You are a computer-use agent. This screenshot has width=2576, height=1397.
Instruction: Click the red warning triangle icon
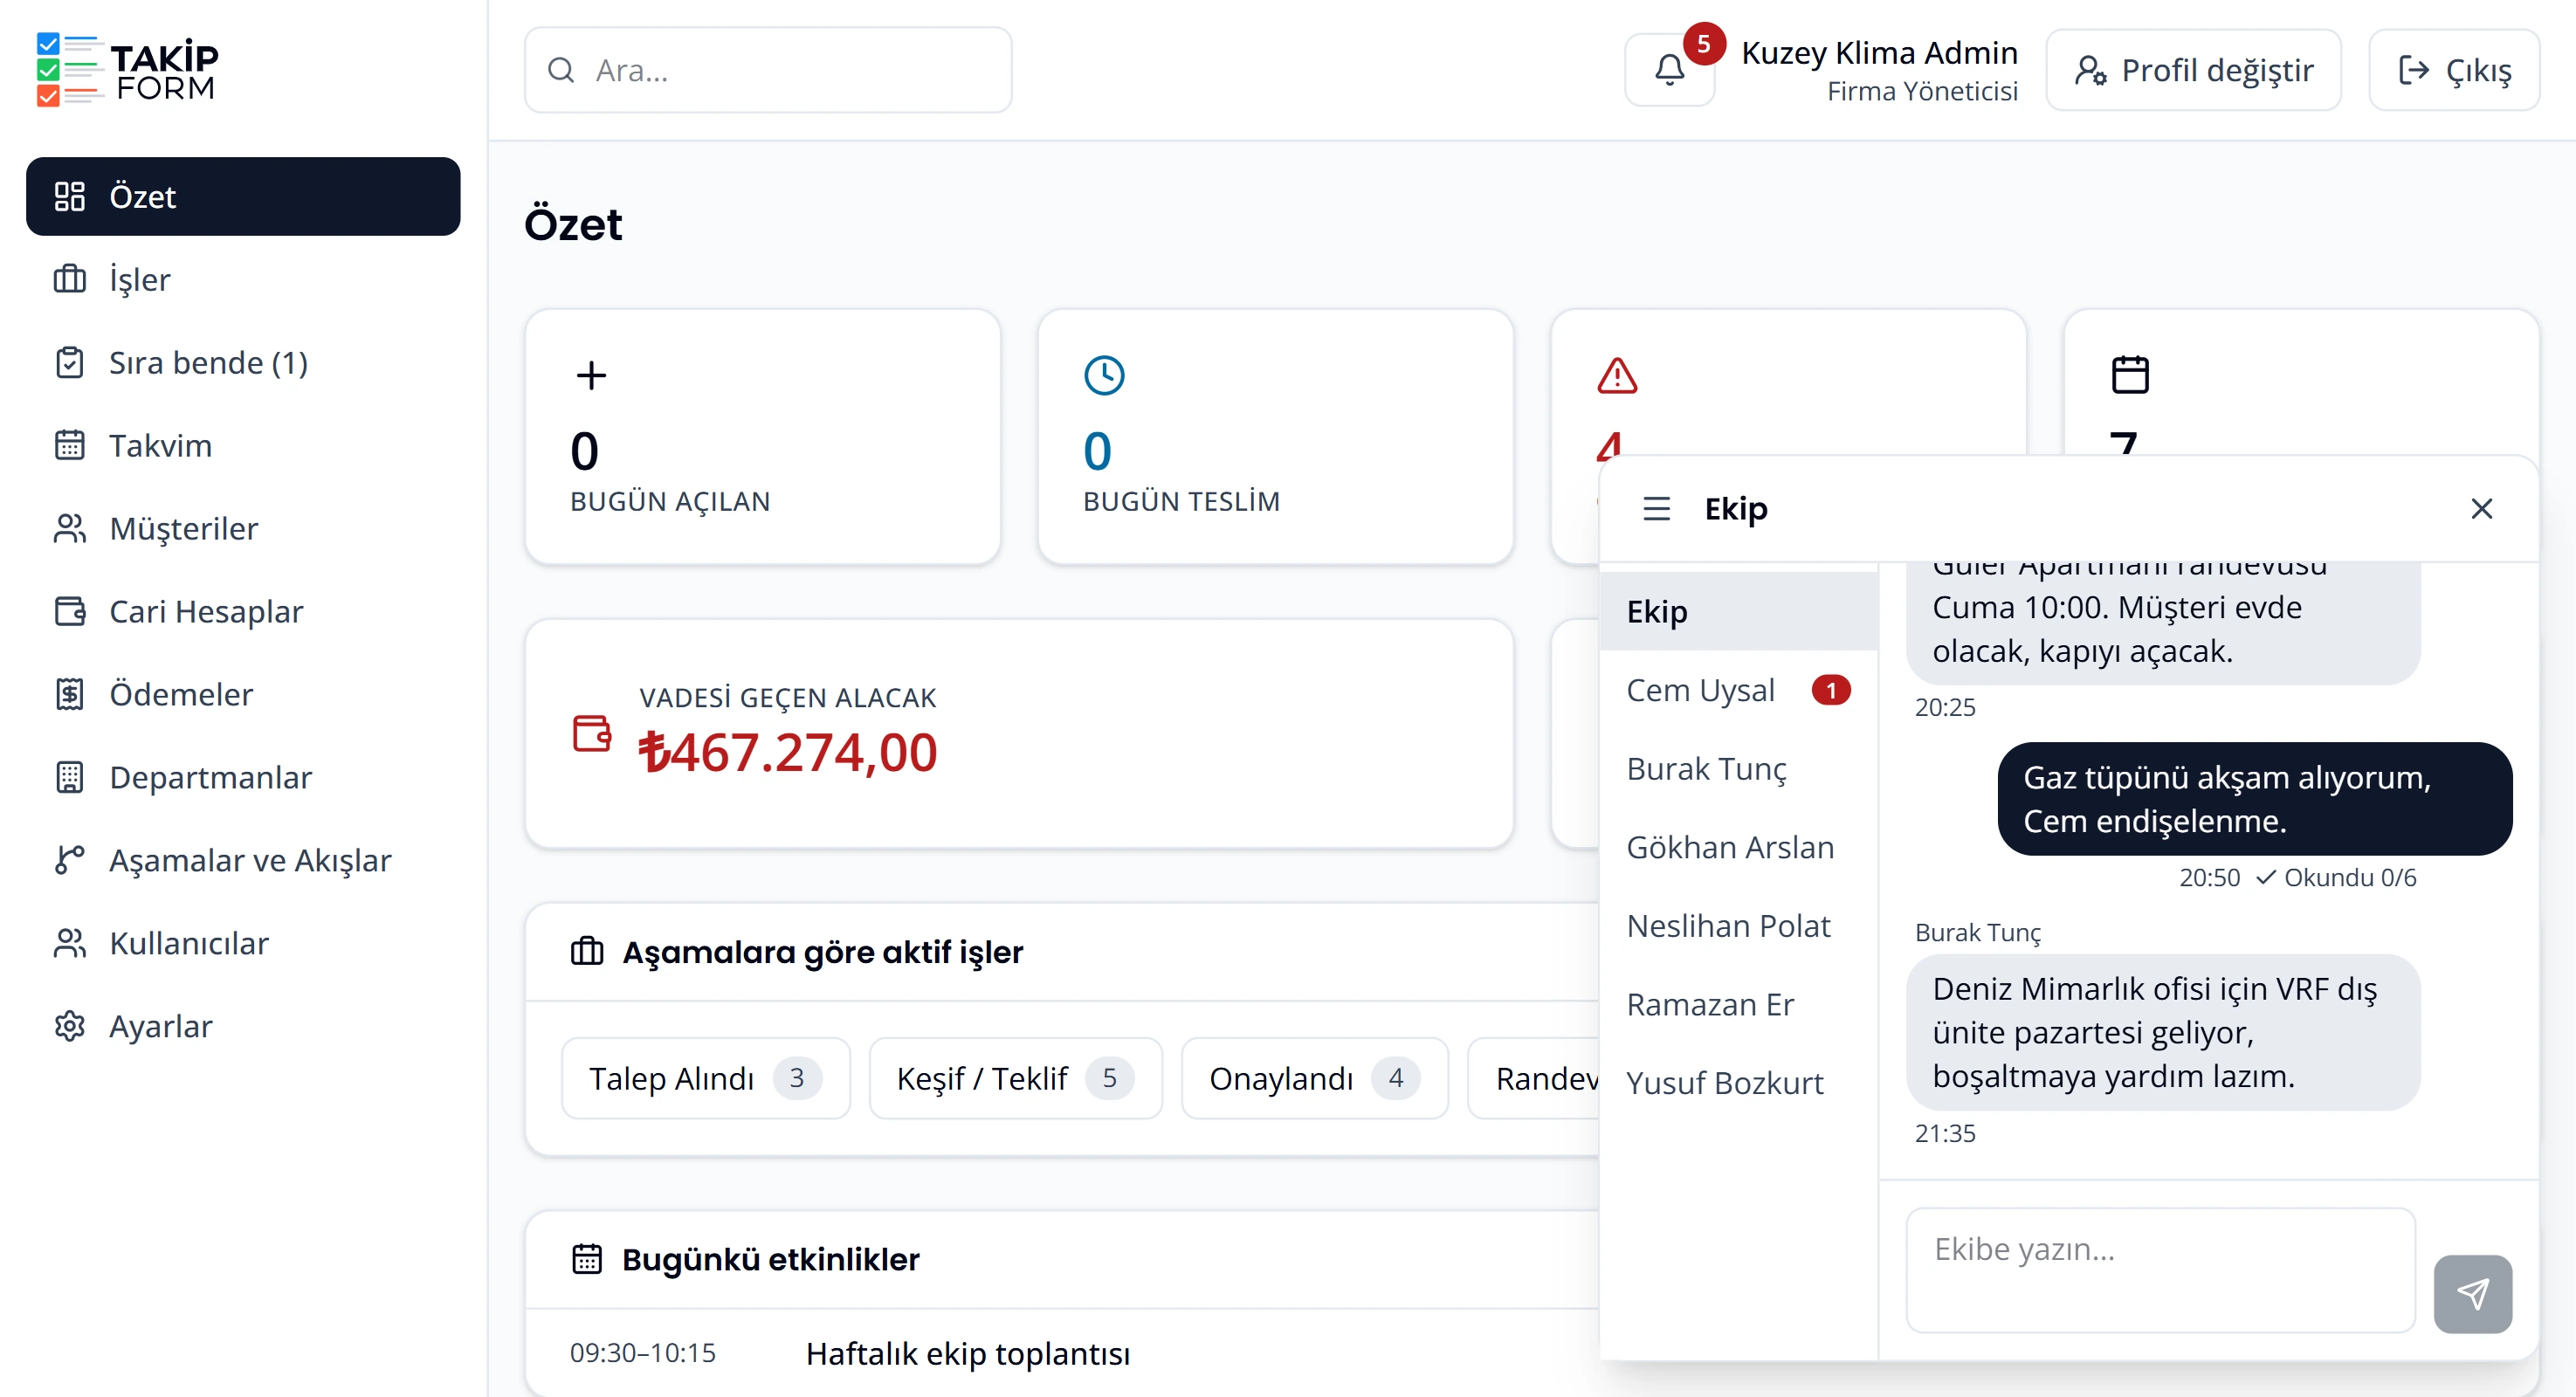1617,376
